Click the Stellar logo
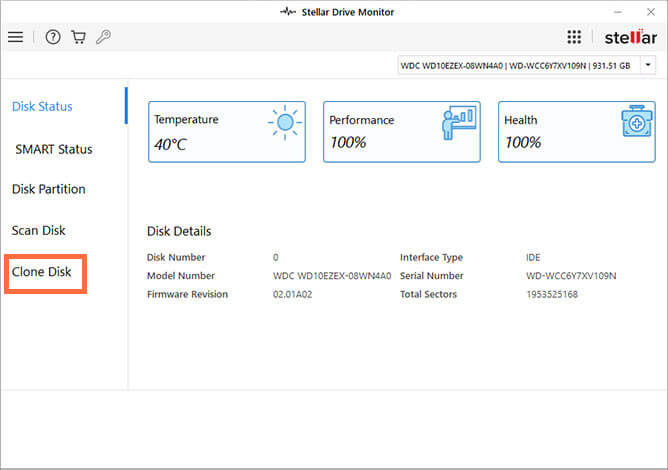Screen dimensions: 668x470 pos(631,37)
